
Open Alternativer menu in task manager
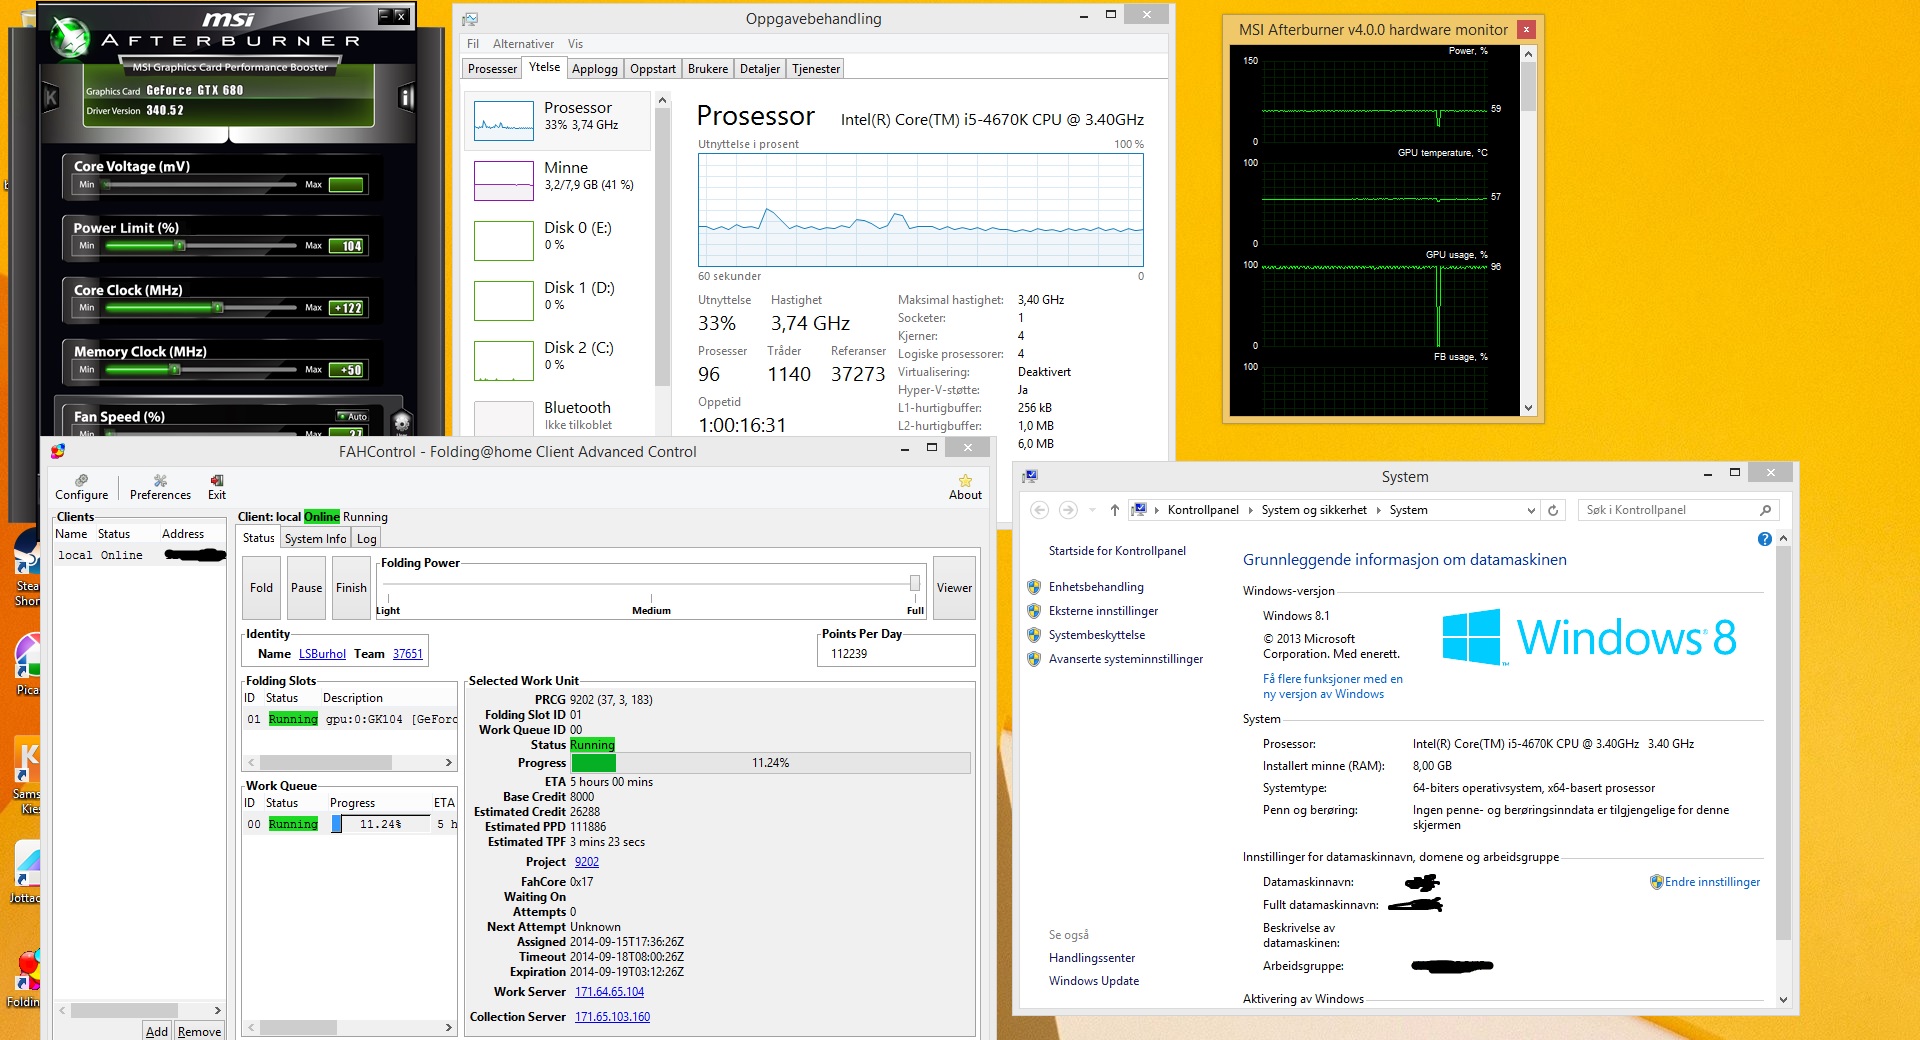pos(523,44)
